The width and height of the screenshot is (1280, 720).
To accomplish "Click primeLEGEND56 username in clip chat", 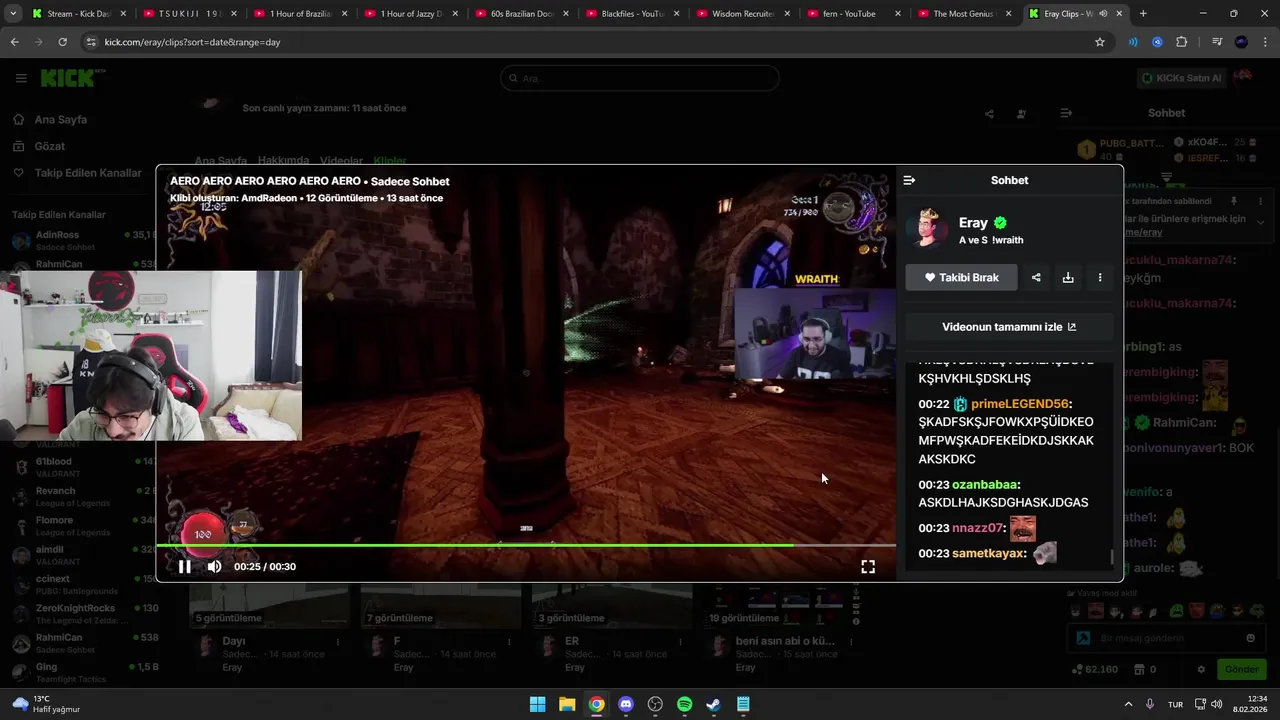I will click(1019, 404).
